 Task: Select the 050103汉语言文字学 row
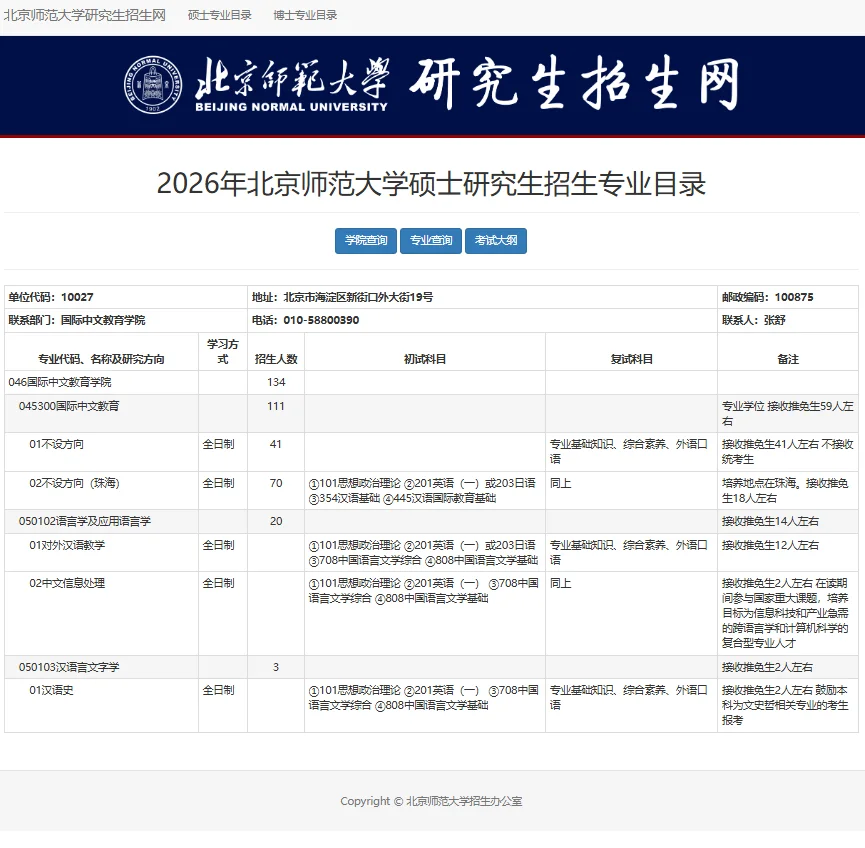431,667
